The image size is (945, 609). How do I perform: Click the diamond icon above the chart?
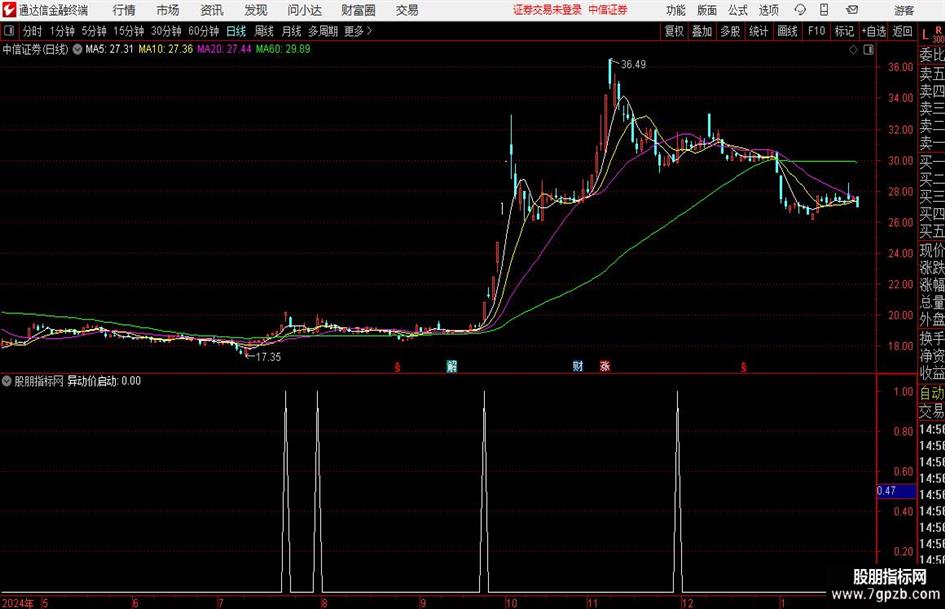pyautogui.click(x=853, y=50)
